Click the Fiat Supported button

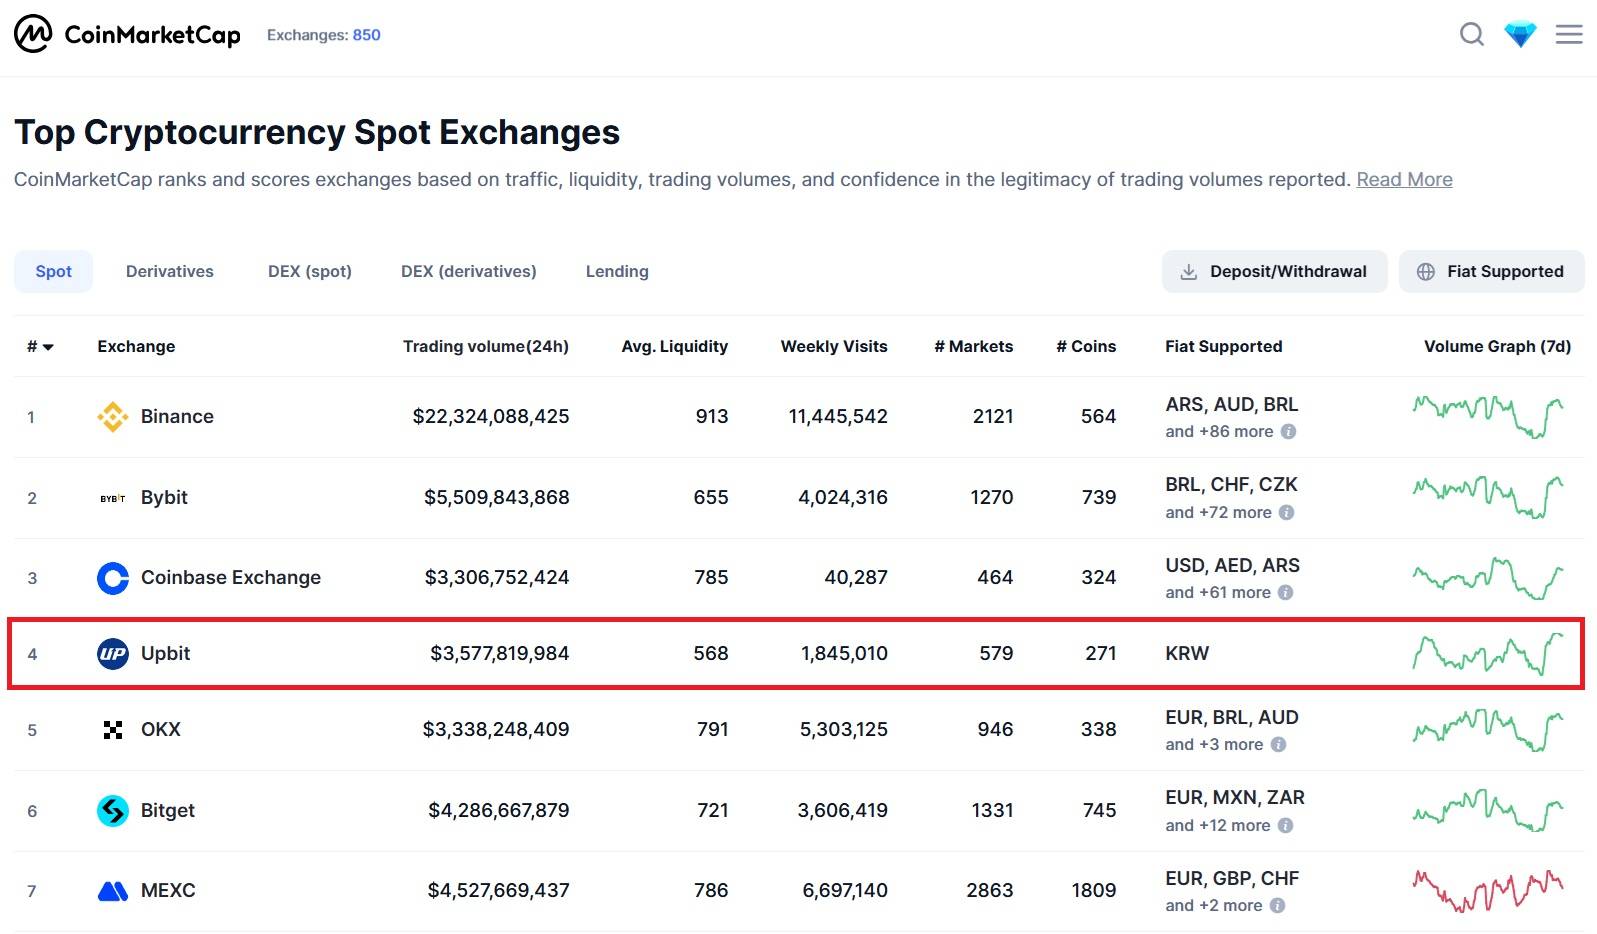[x=1491, y=272]
